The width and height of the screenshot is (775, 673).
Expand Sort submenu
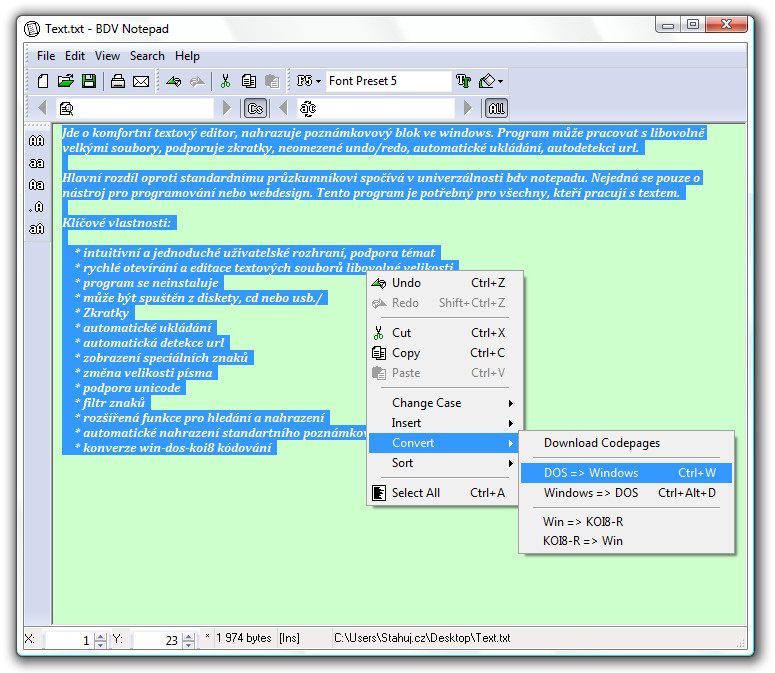click(x=442, y=463)
